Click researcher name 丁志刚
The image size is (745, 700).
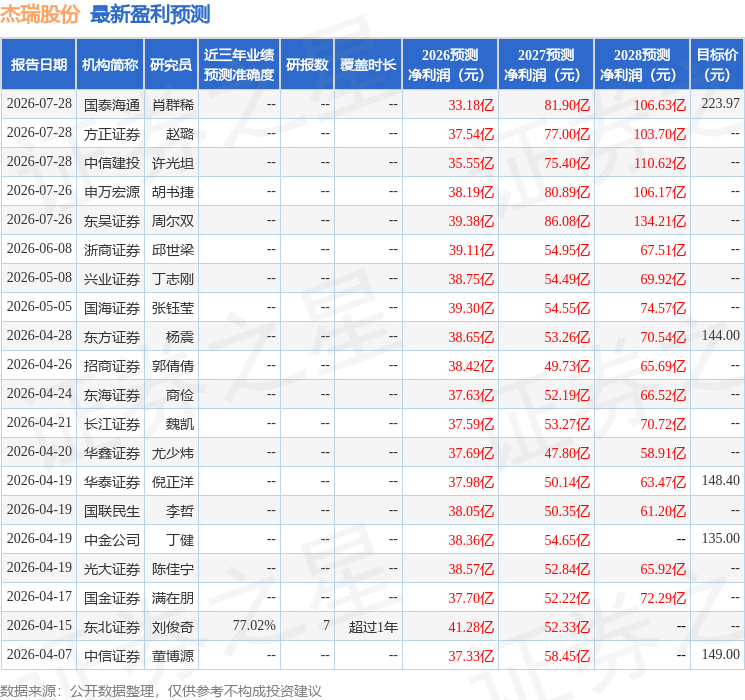173,279
